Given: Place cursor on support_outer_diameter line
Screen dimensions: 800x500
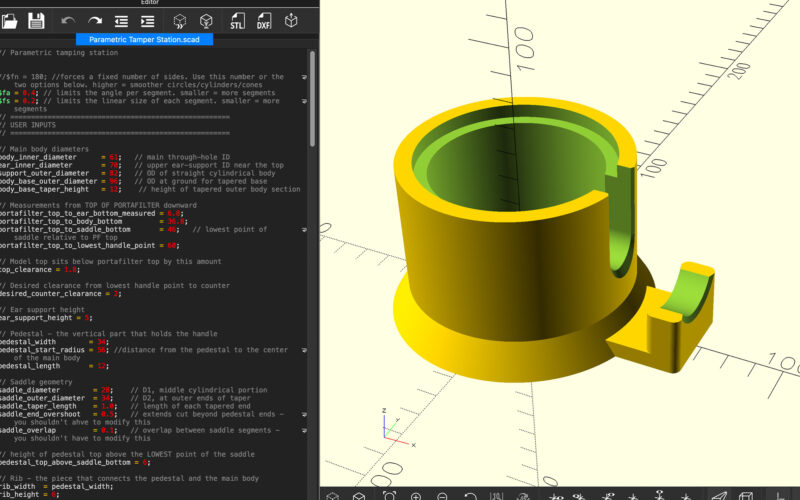Looking at the screenshot, I should [x=138, y=173].
